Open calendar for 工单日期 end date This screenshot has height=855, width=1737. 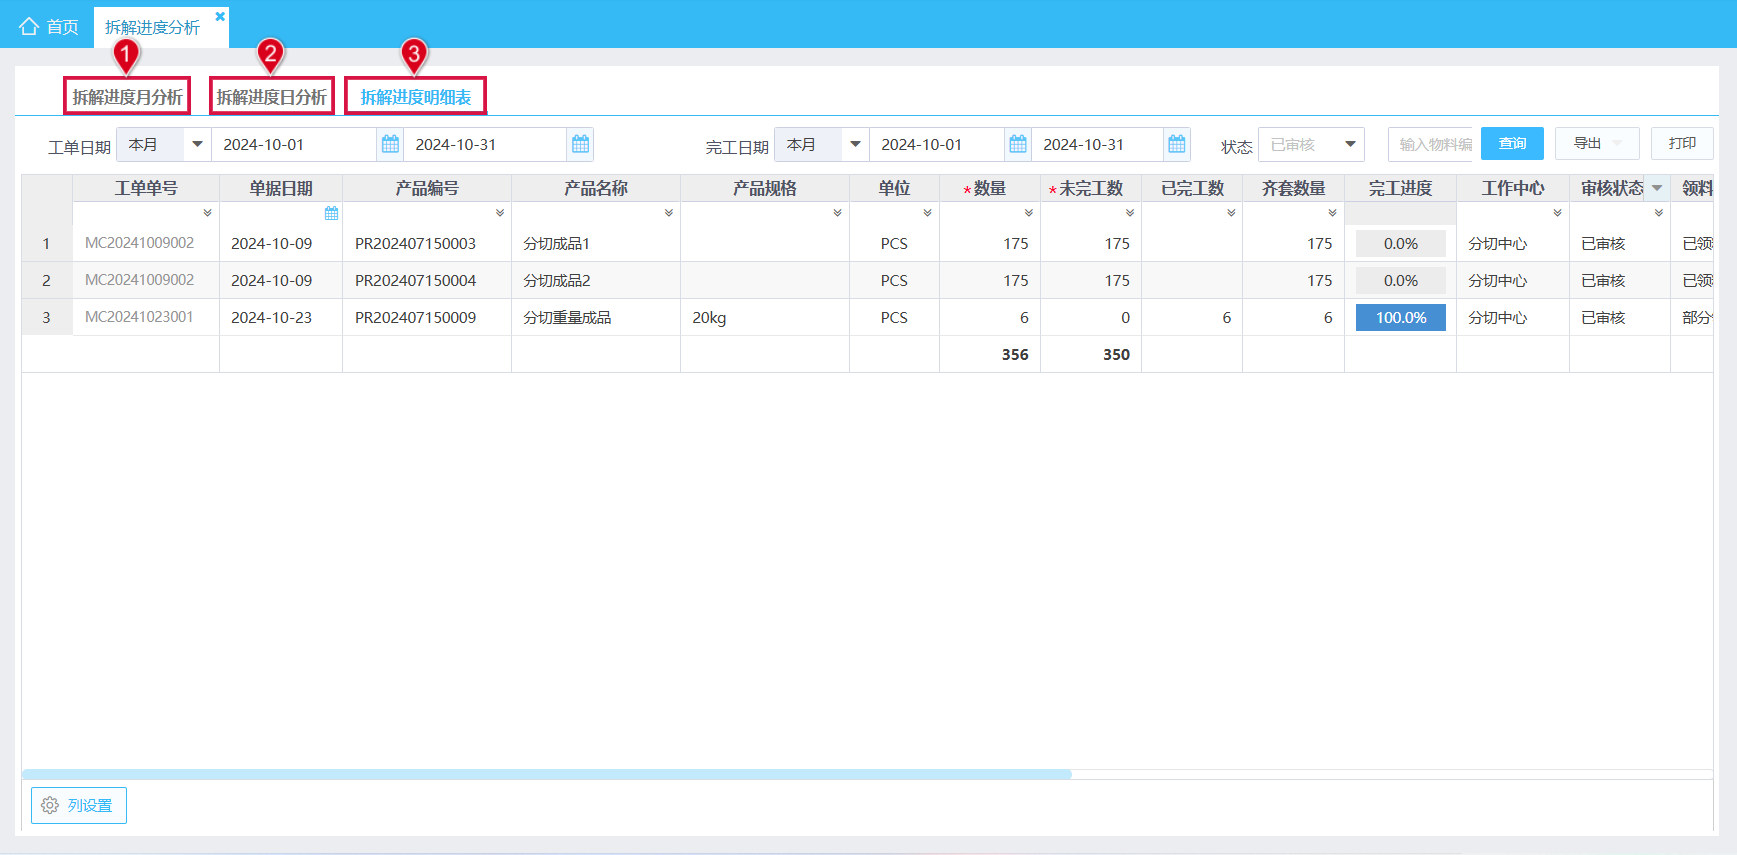(580, 144)
